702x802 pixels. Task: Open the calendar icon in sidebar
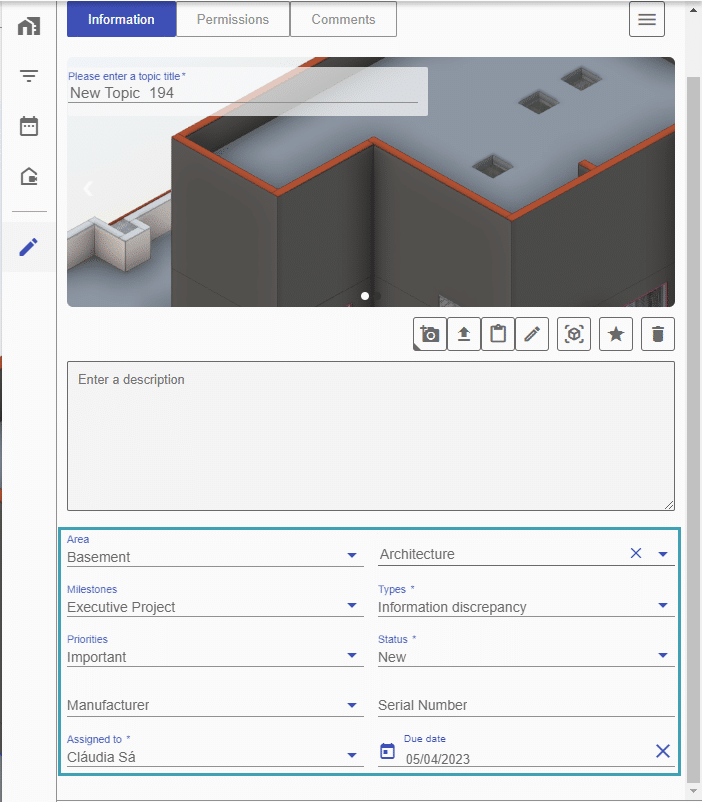pos(29,126)
